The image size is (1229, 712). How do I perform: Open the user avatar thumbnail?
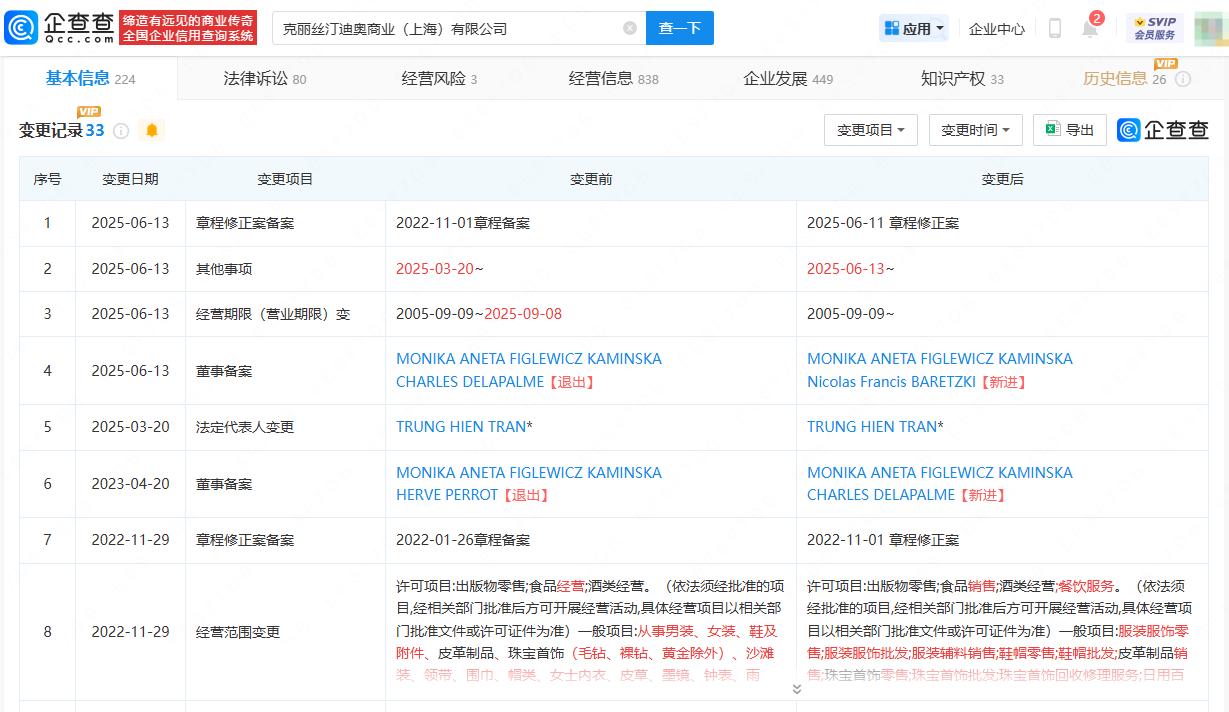point(1210,28)
